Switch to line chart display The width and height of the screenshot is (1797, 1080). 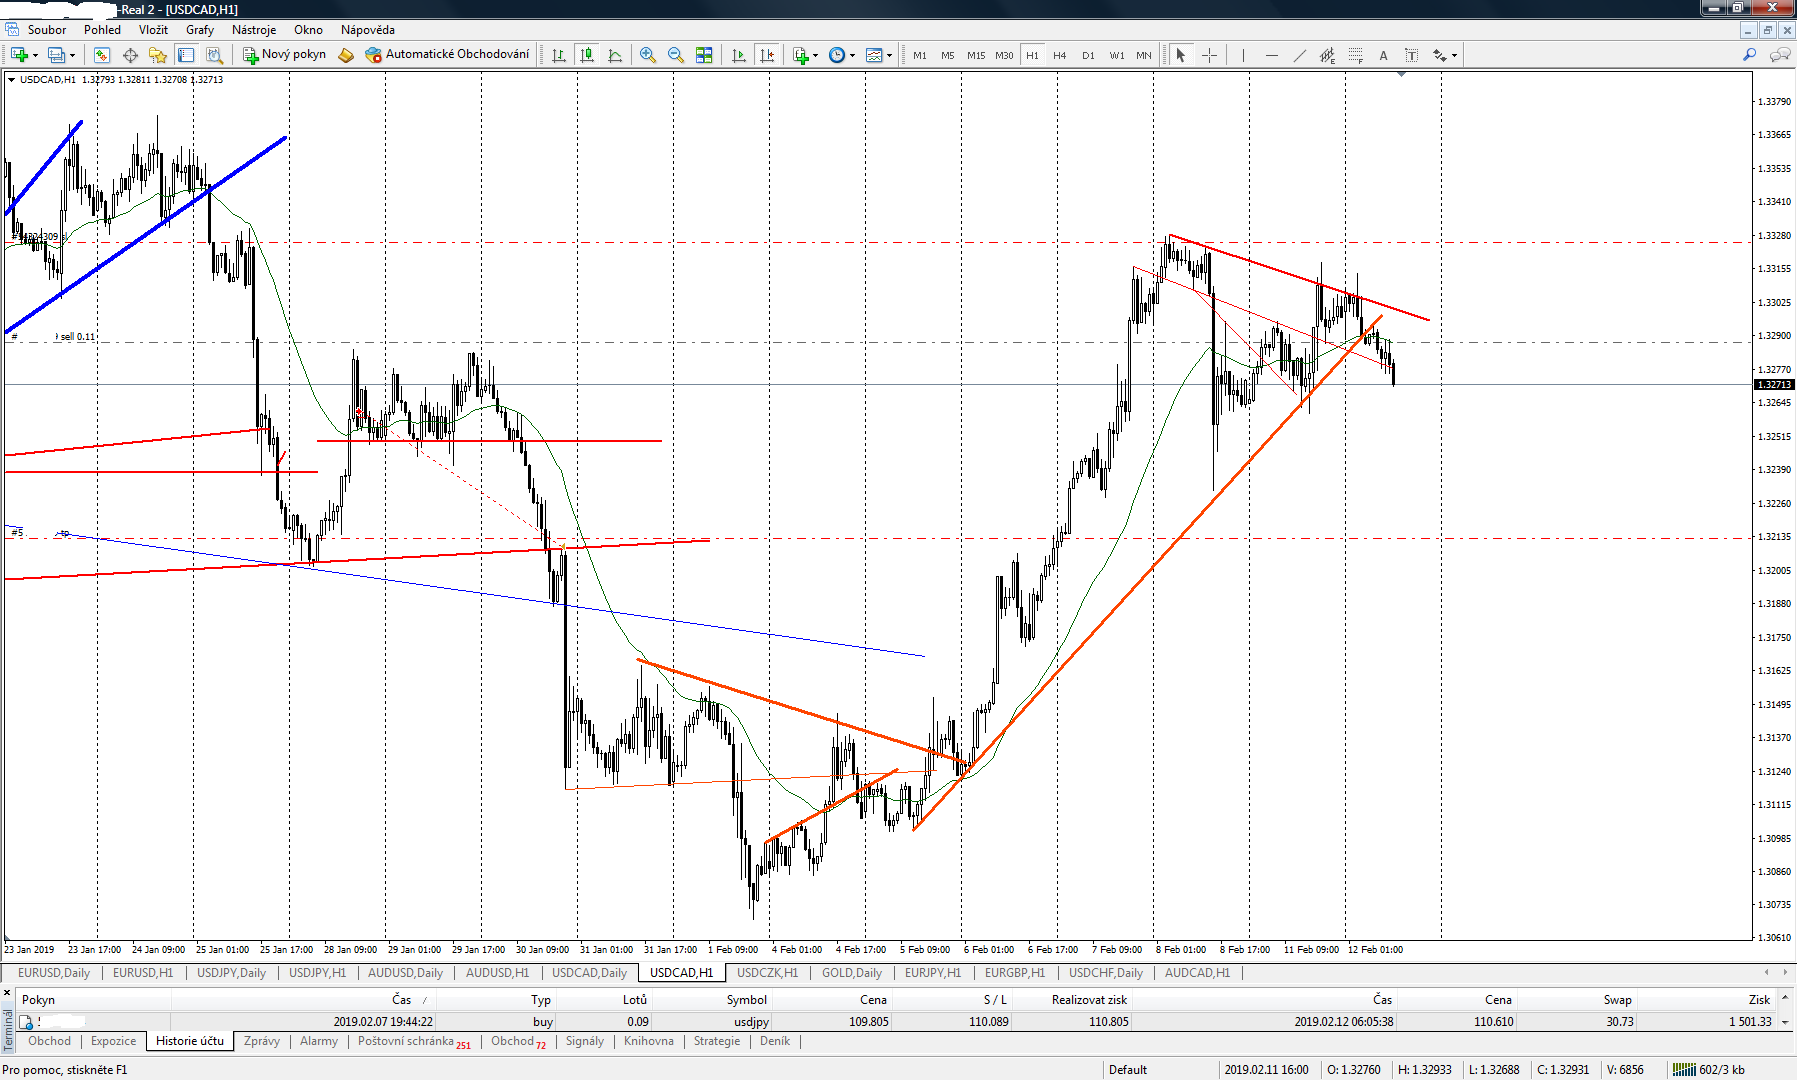click(x=615, y=55)
